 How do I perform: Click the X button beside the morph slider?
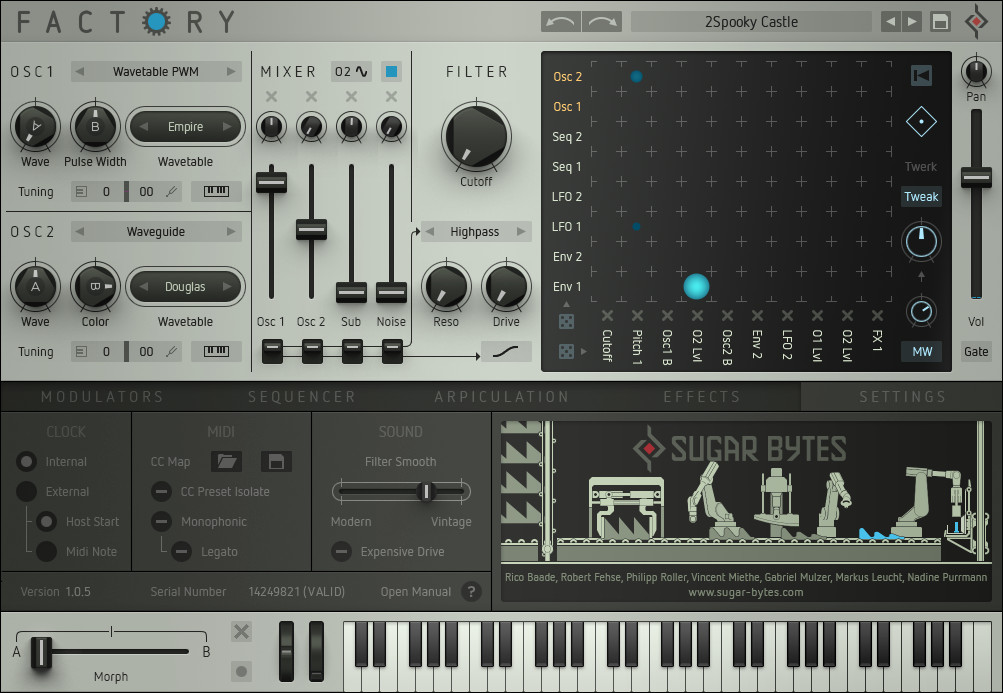click(x=241, y=632)
